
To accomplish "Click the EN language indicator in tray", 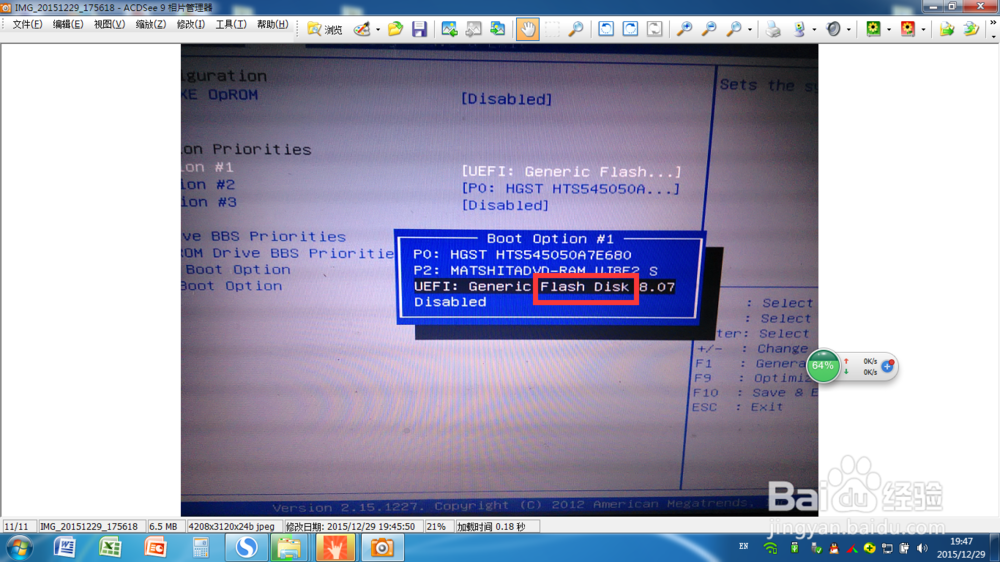I will (x=744, y=547).
